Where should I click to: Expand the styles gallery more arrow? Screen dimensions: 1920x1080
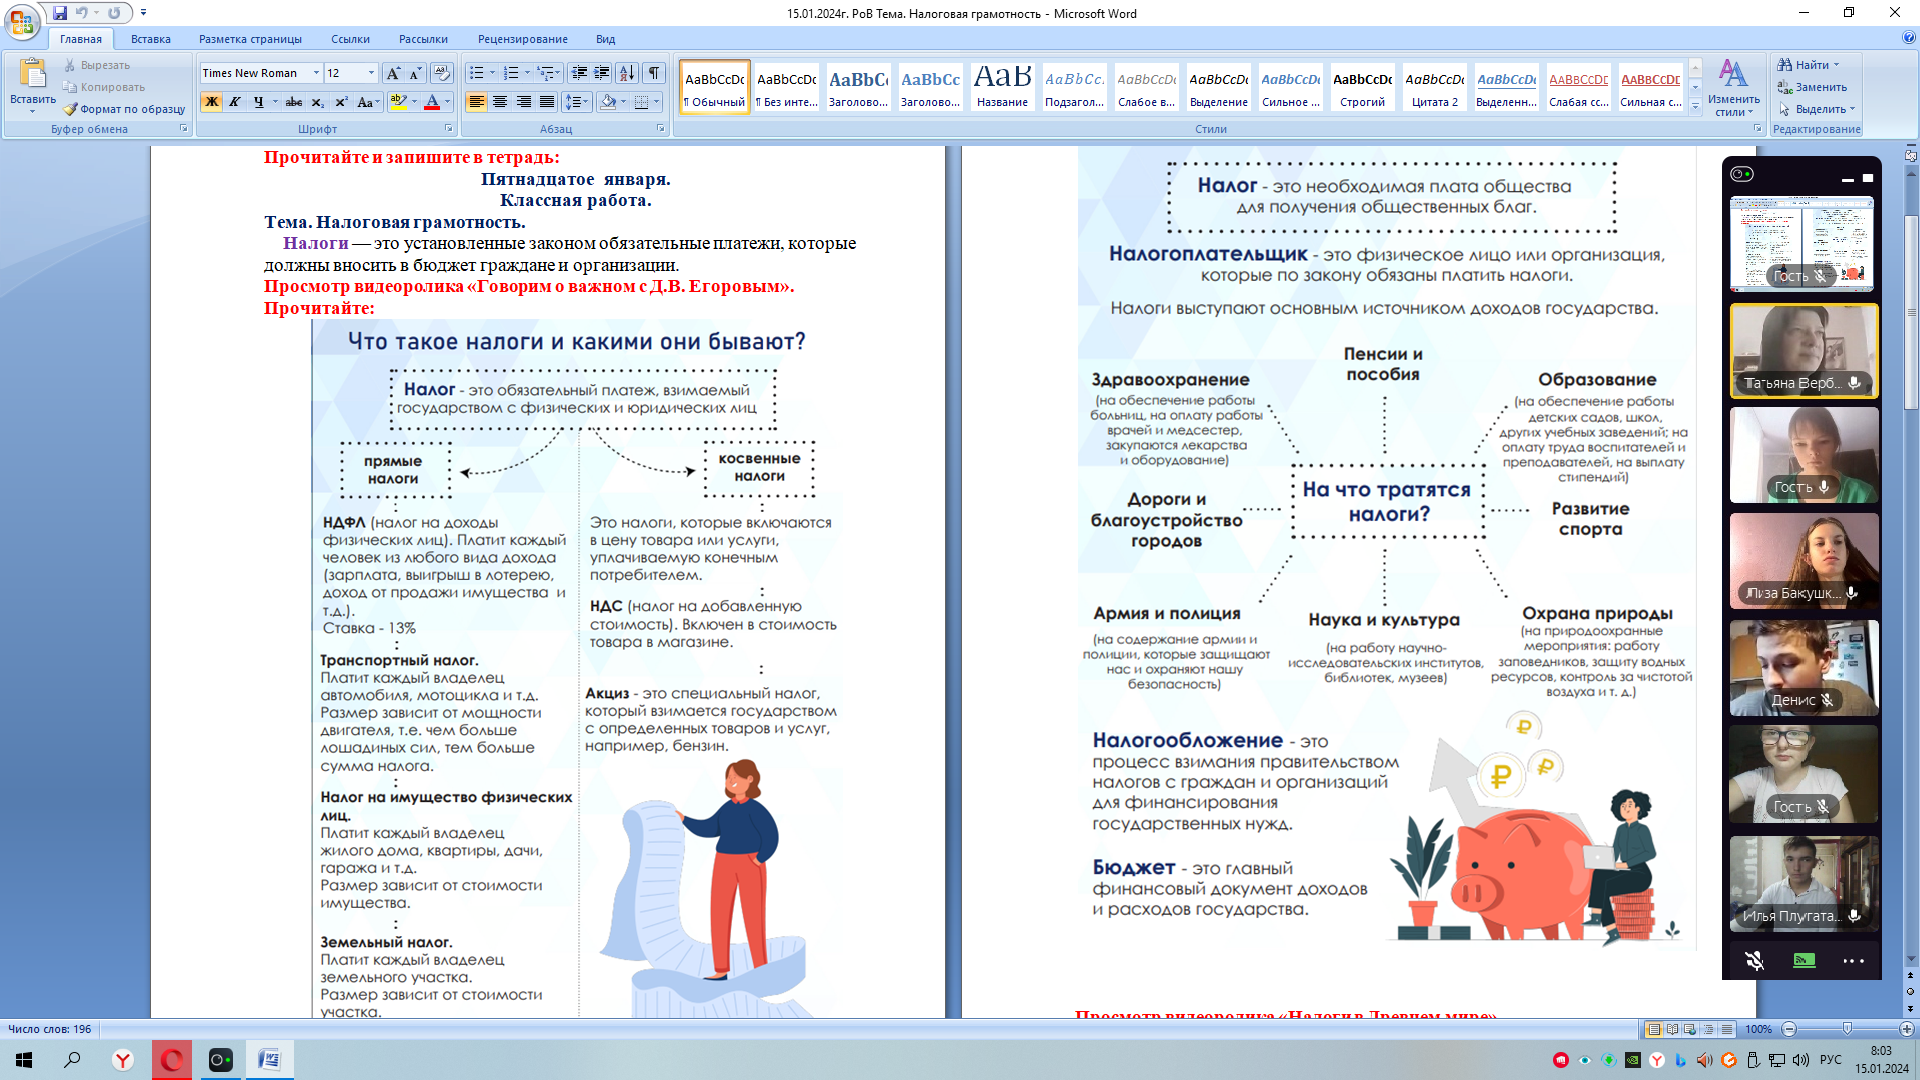1695,106
